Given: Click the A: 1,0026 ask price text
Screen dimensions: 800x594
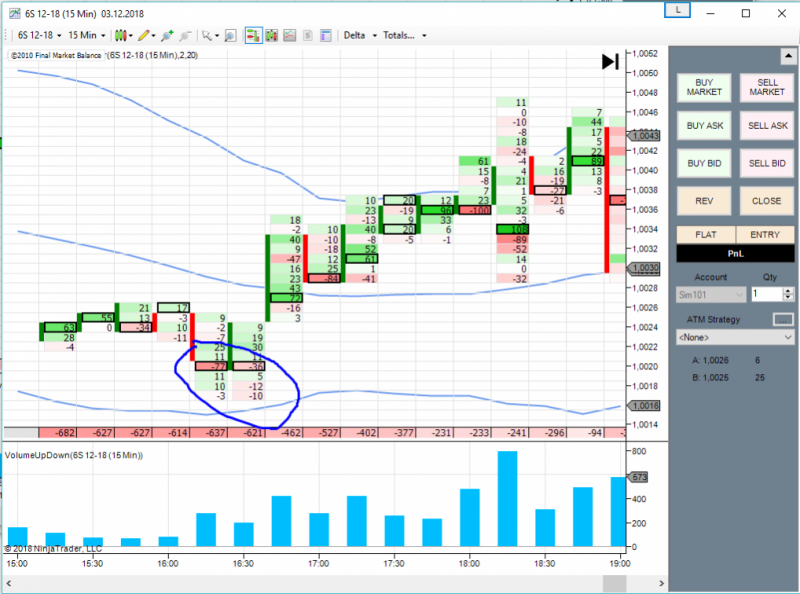Looking at the screenshot, I should pyautogui.click(x=710, y=360).
